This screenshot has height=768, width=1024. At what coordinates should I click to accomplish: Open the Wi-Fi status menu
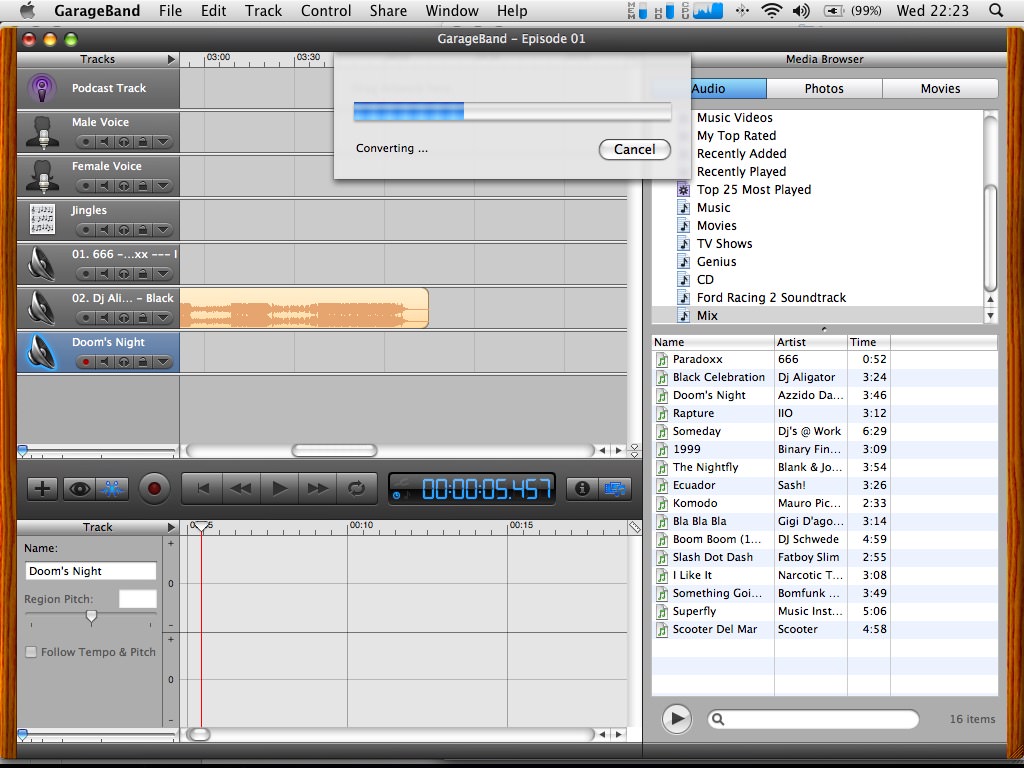tap(772, 10)
